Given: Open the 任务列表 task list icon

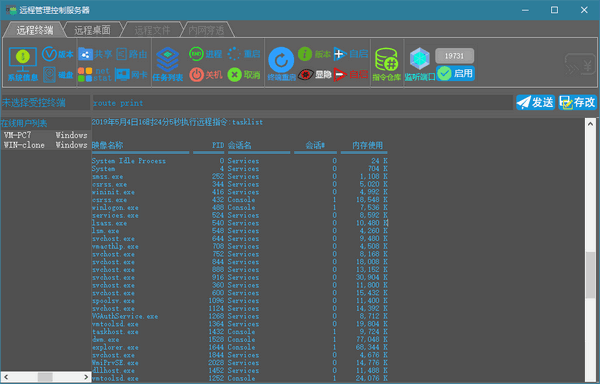Looking at the screenshot, I should (168, 64).
